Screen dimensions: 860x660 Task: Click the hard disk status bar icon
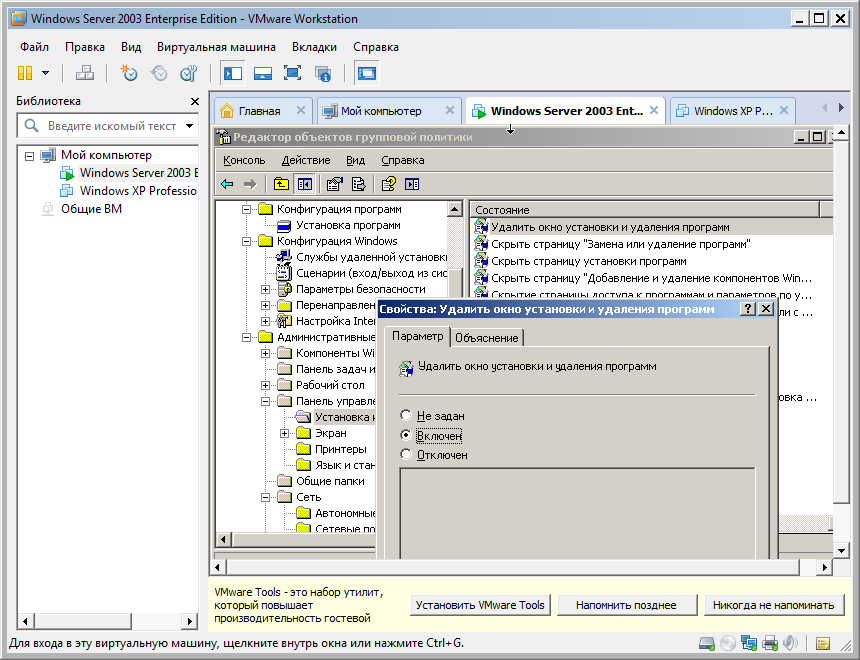click(x=706, y=643)
